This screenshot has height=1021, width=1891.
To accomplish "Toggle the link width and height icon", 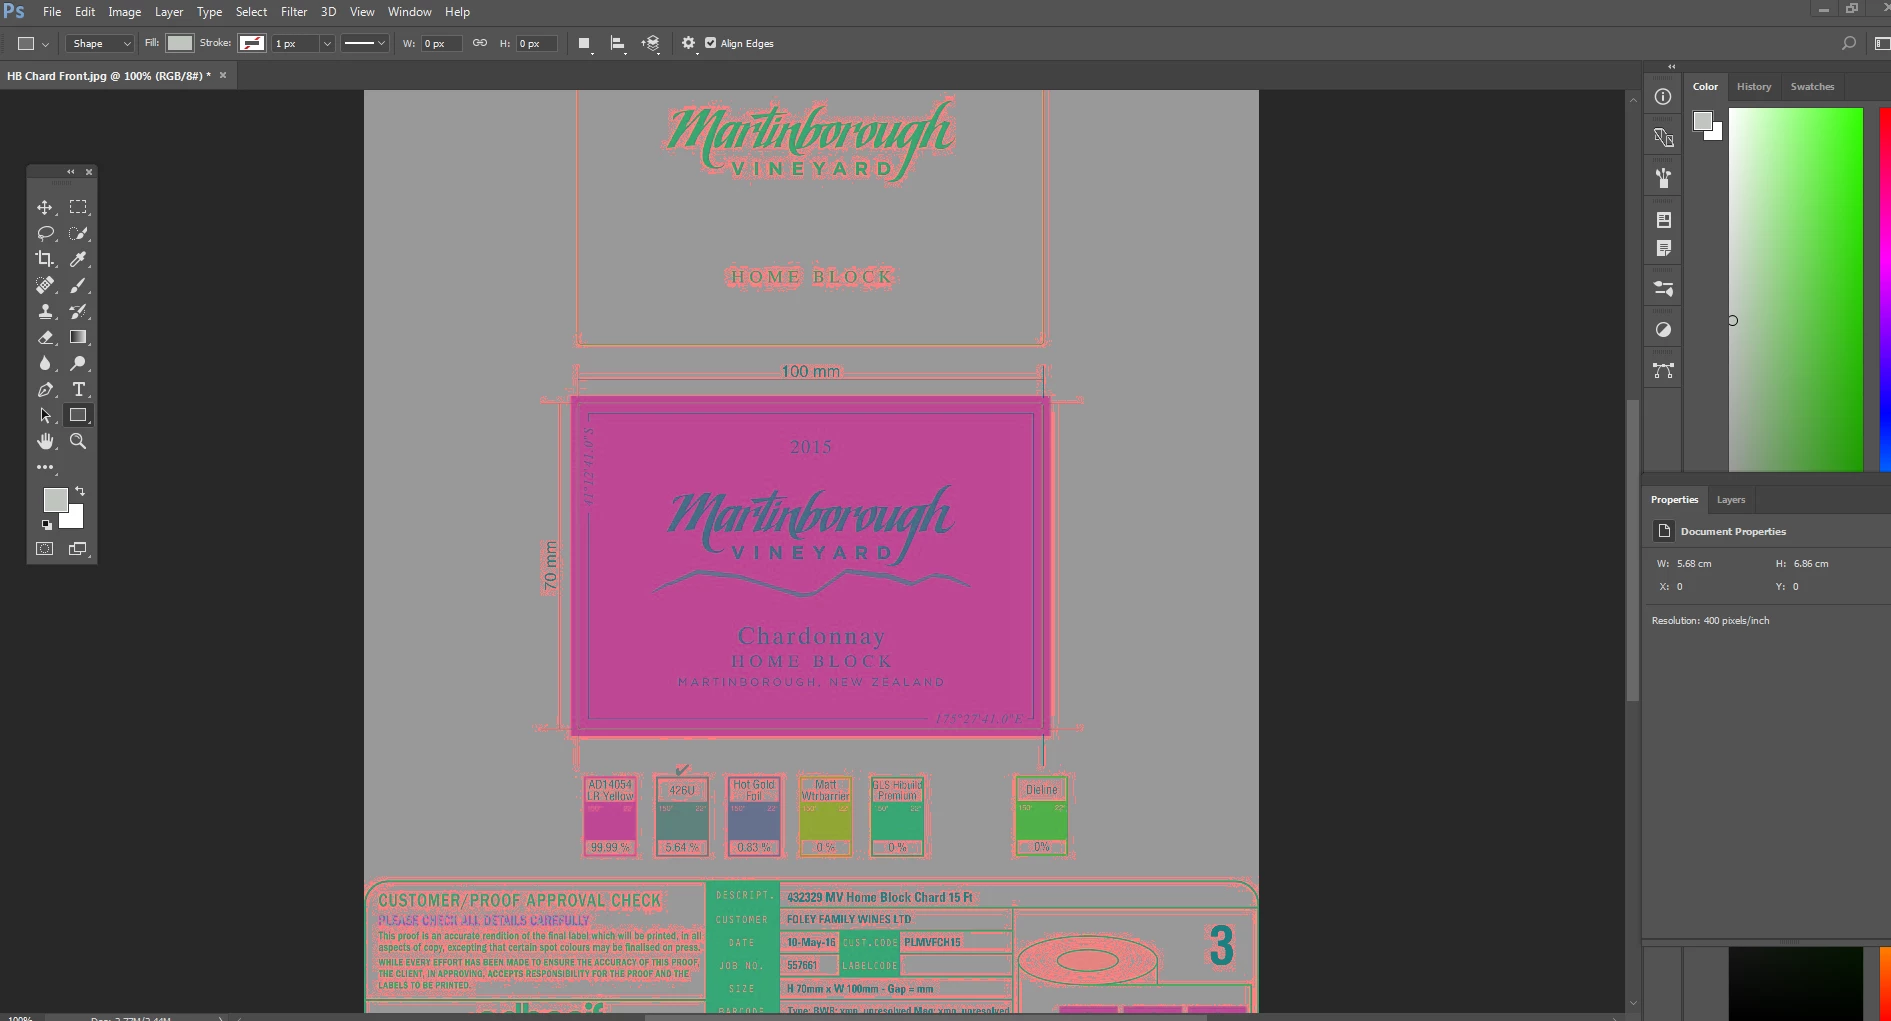I will 480,43.
